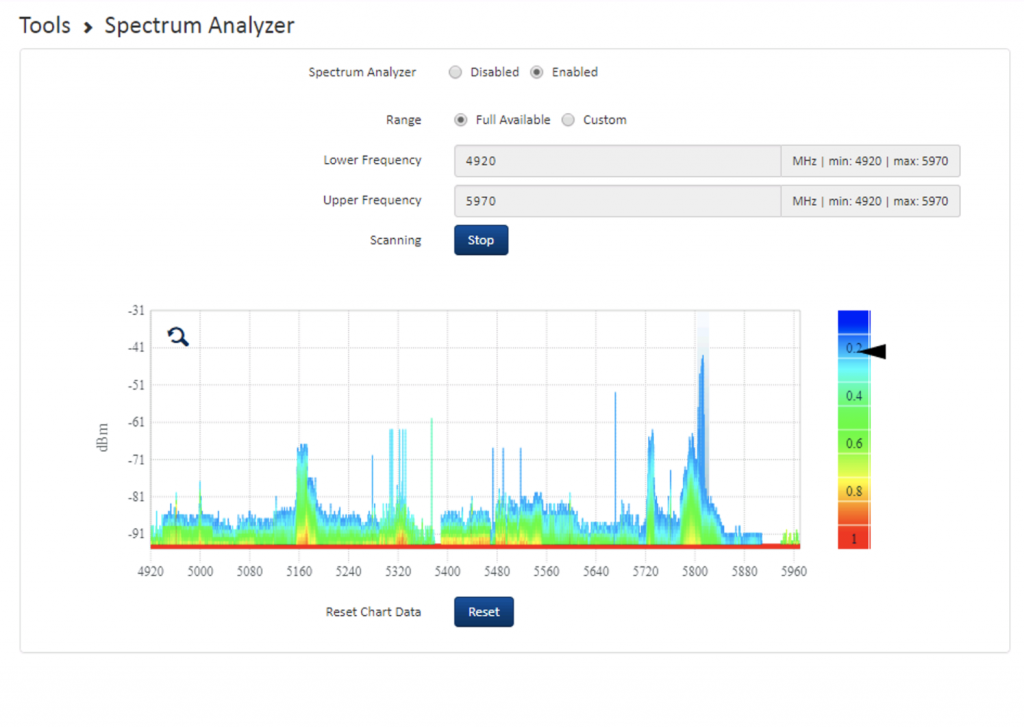Screen dimensions: 1024x728
Task: Click the magnifier zoom reset icon on chart
Action: (178, 337)
